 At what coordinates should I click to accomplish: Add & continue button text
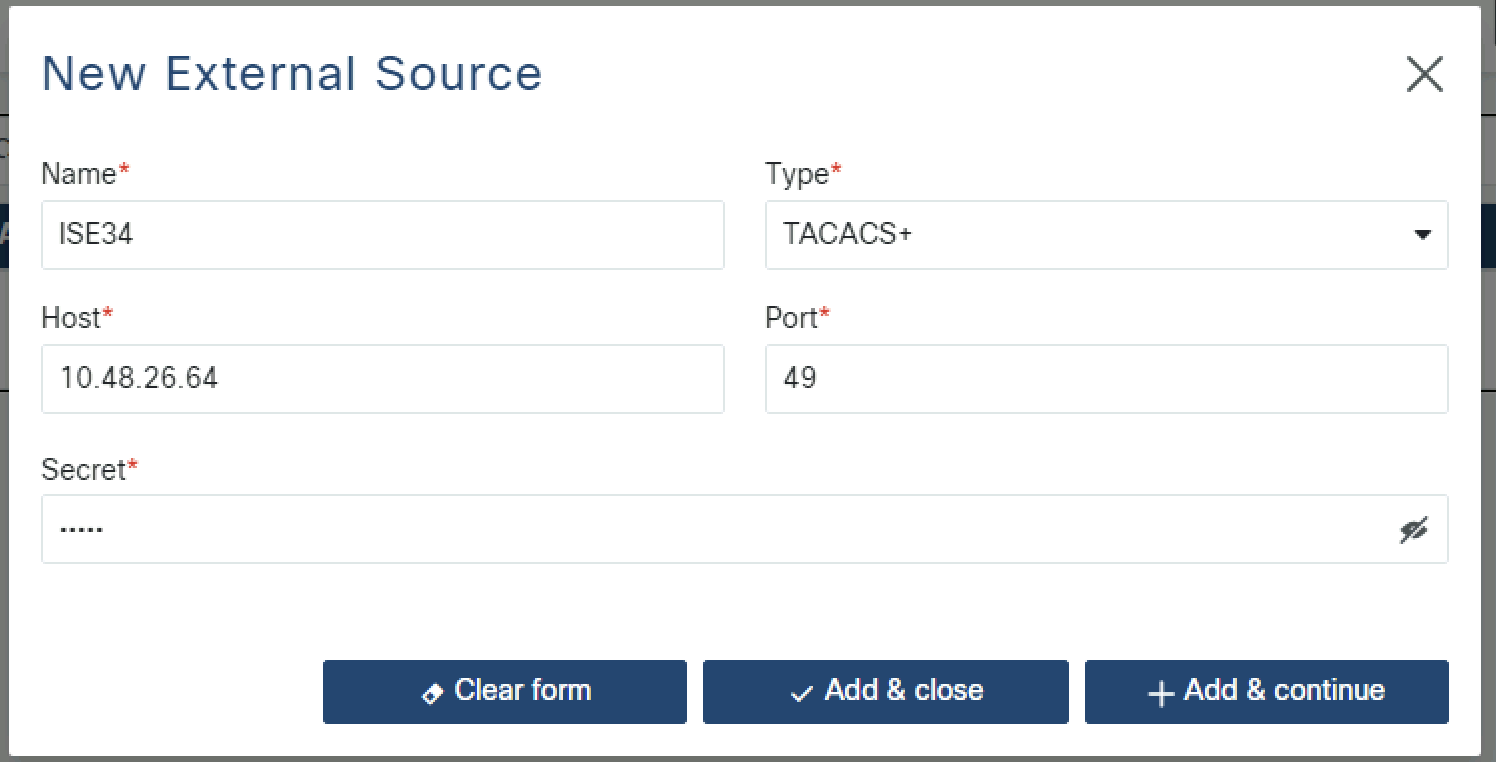tap(1284, 690)
